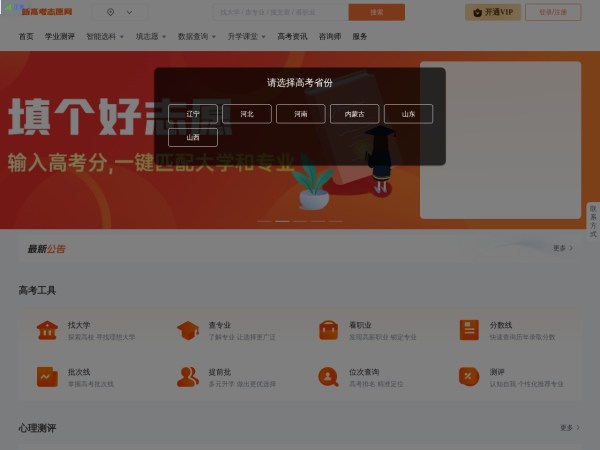Open the 学业测评 navigation tab
600x450 pixels.
(60, 36)
